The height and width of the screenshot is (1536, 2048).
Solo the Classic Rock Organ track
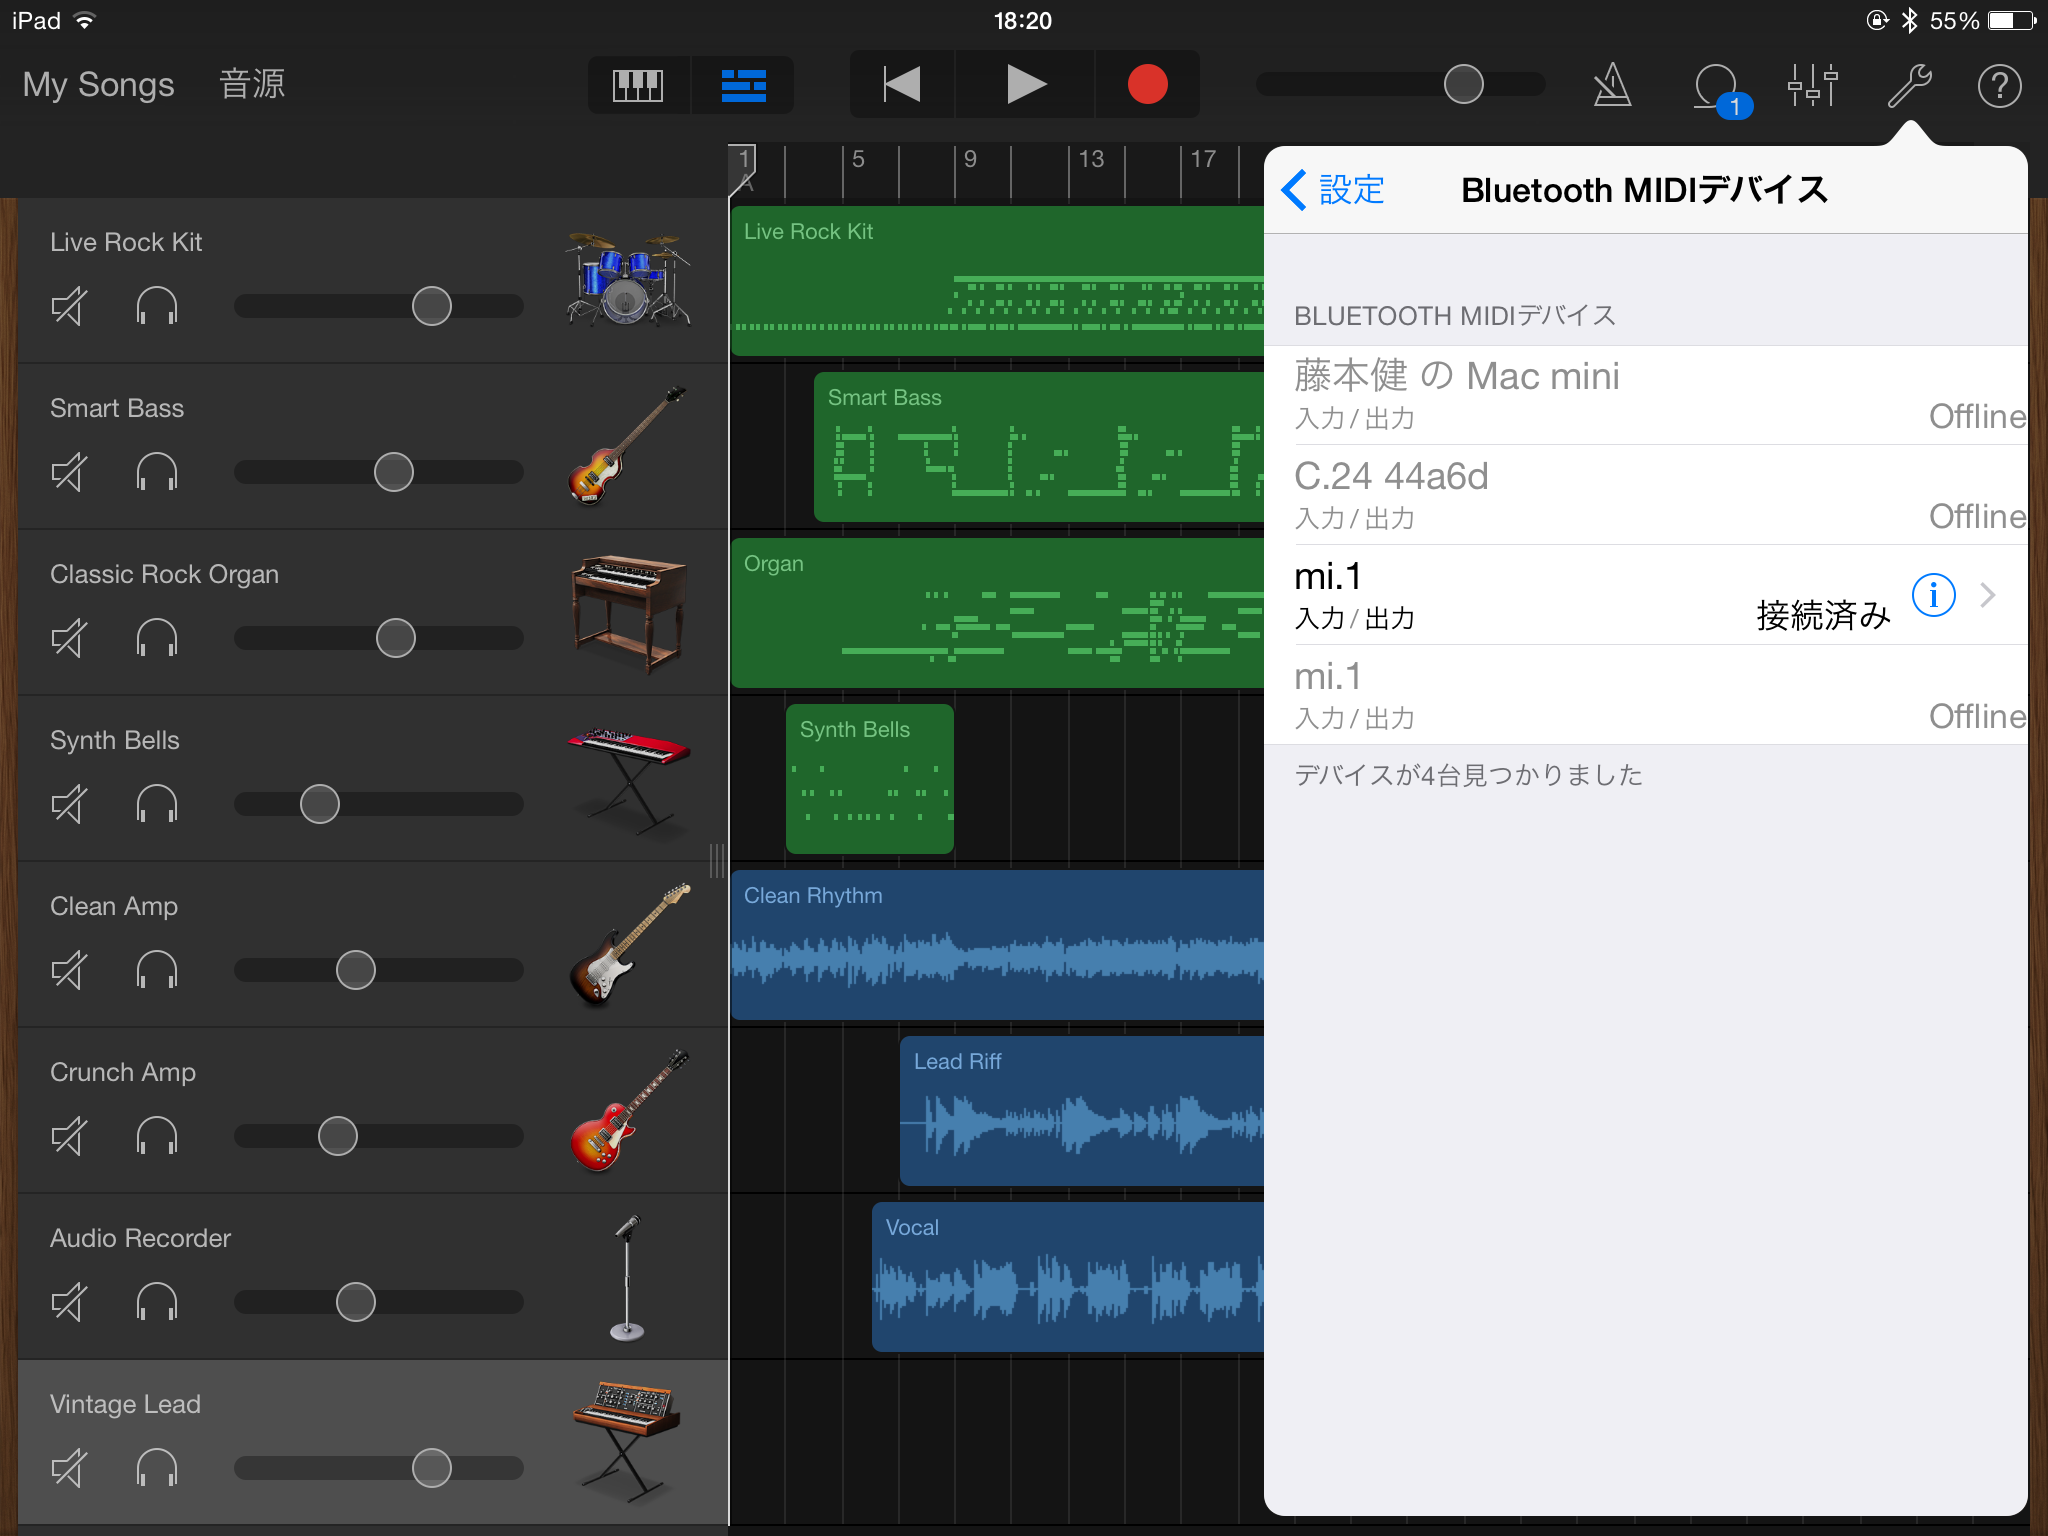click(157, 638)
